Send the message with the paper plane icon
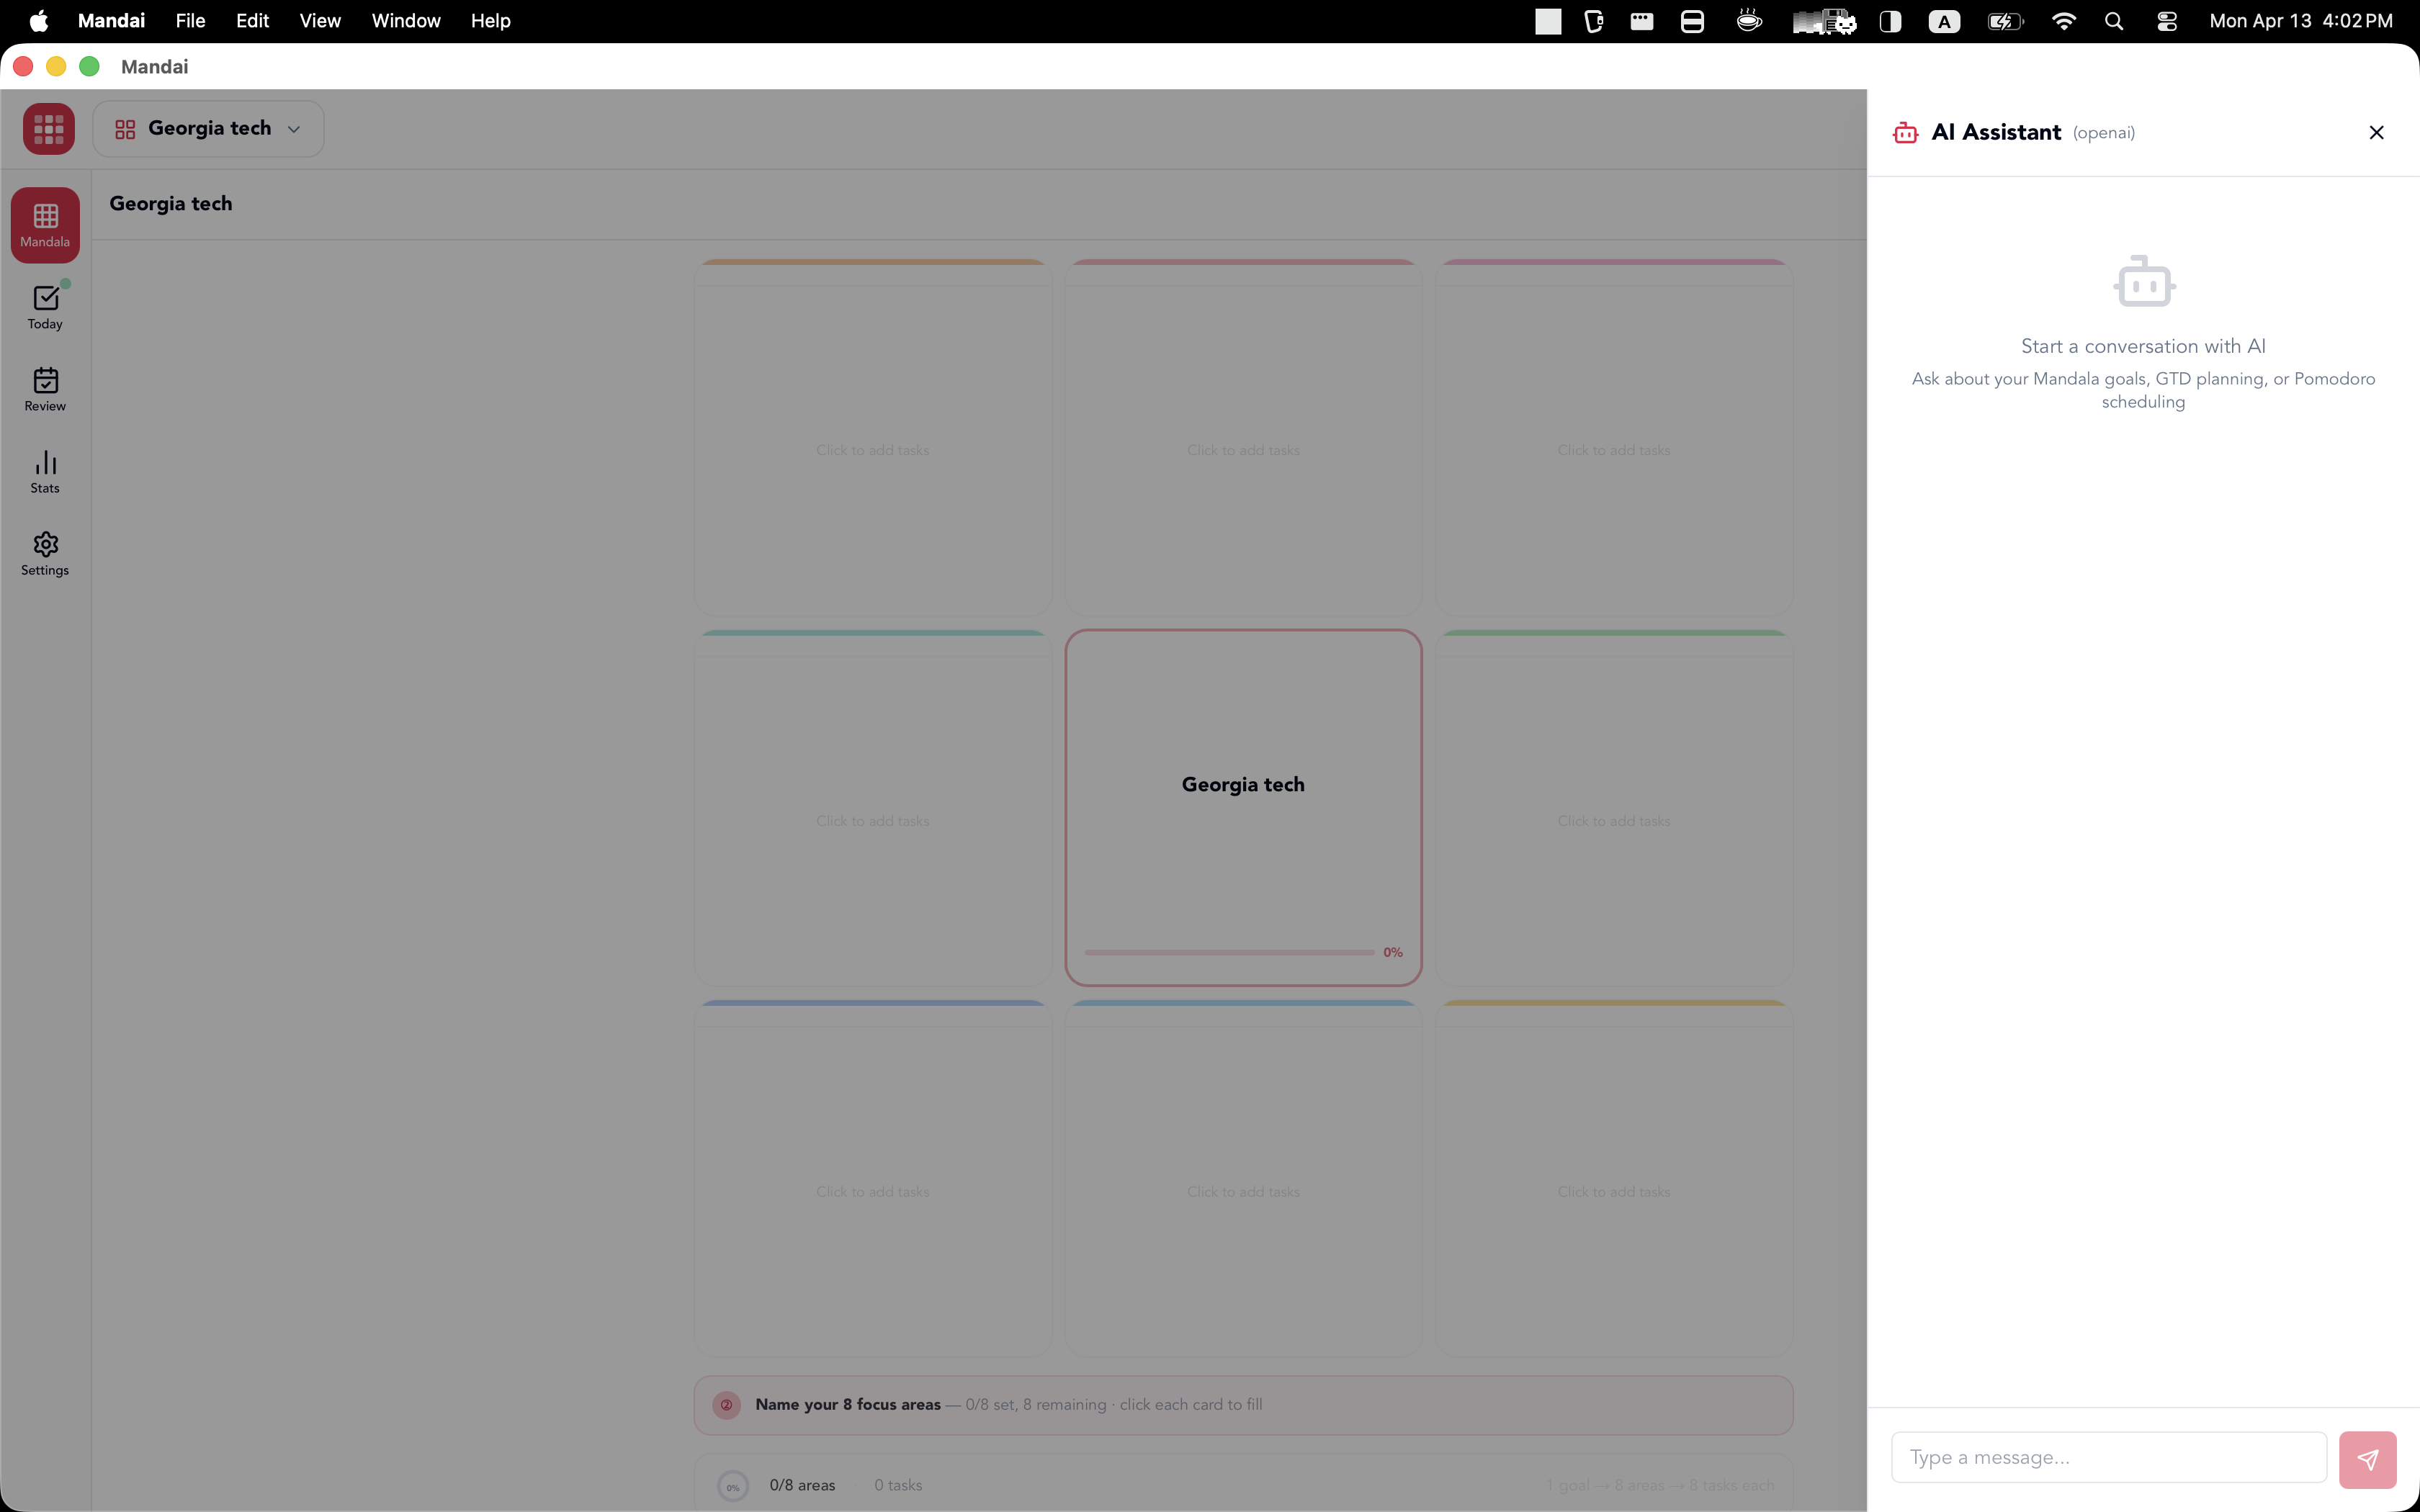 tap(2368, 1457)
